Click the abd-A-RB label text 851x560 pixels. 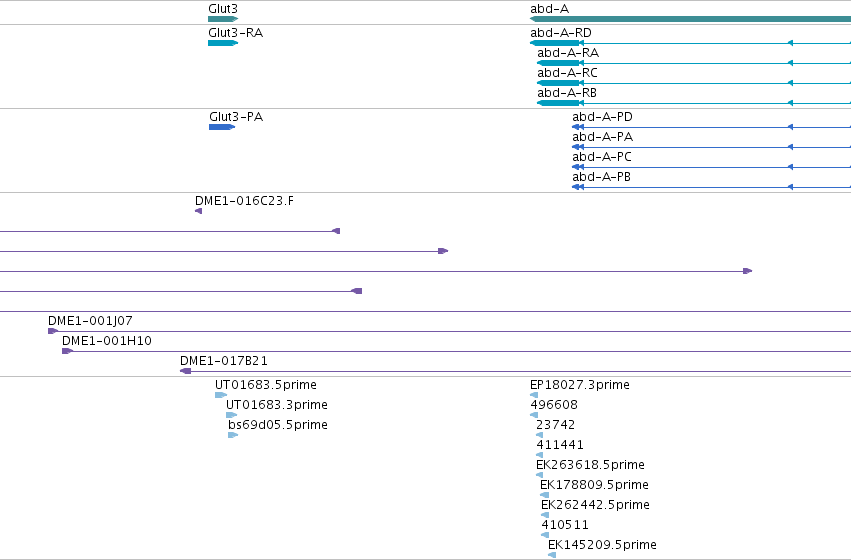[567, 93]
